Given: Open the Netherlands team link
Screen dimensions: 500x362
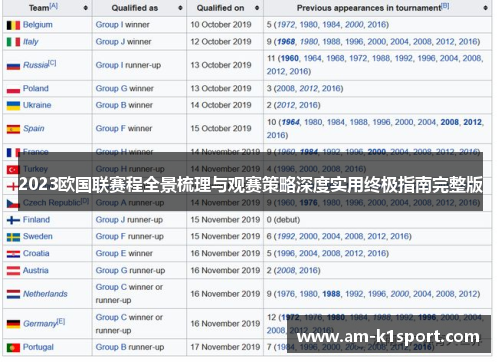Looking at the screenshot, I should [x=45, y=294].
